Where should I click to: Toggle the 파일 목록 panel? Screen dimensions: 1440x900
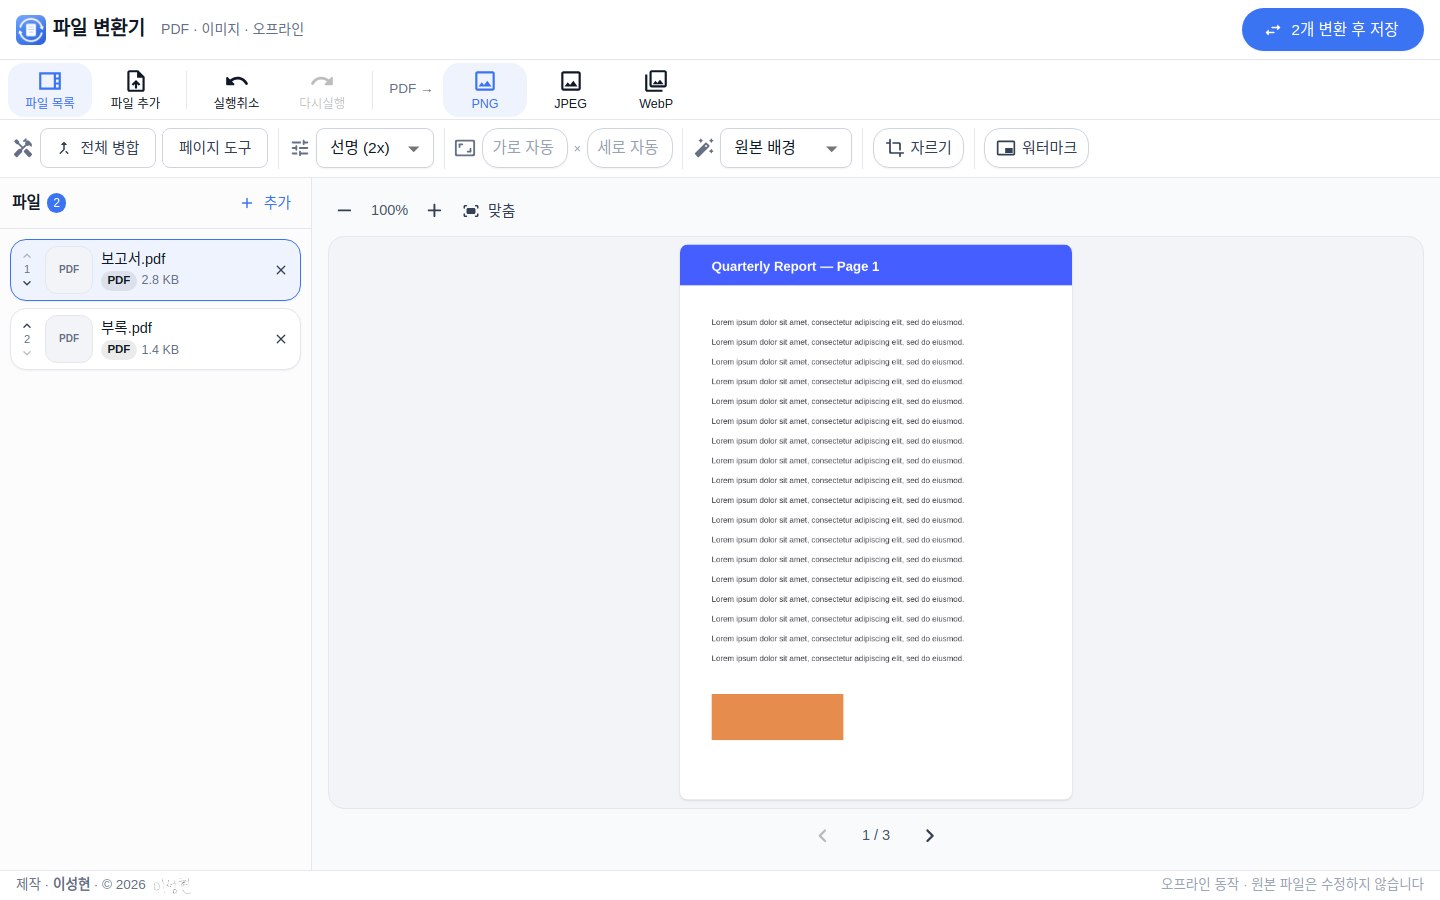tap(50, 90)
